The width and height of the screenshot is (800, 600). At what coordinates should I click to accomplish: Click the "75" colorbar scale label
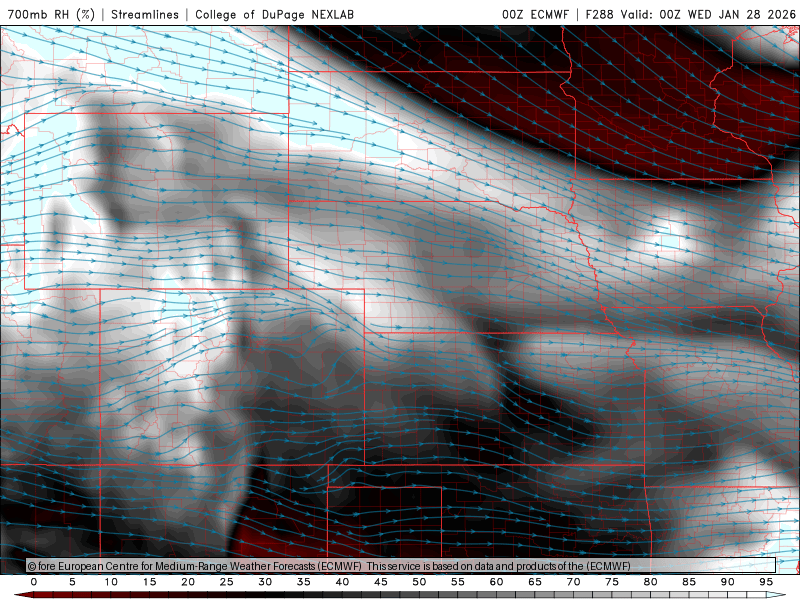(x=612, y=582)
